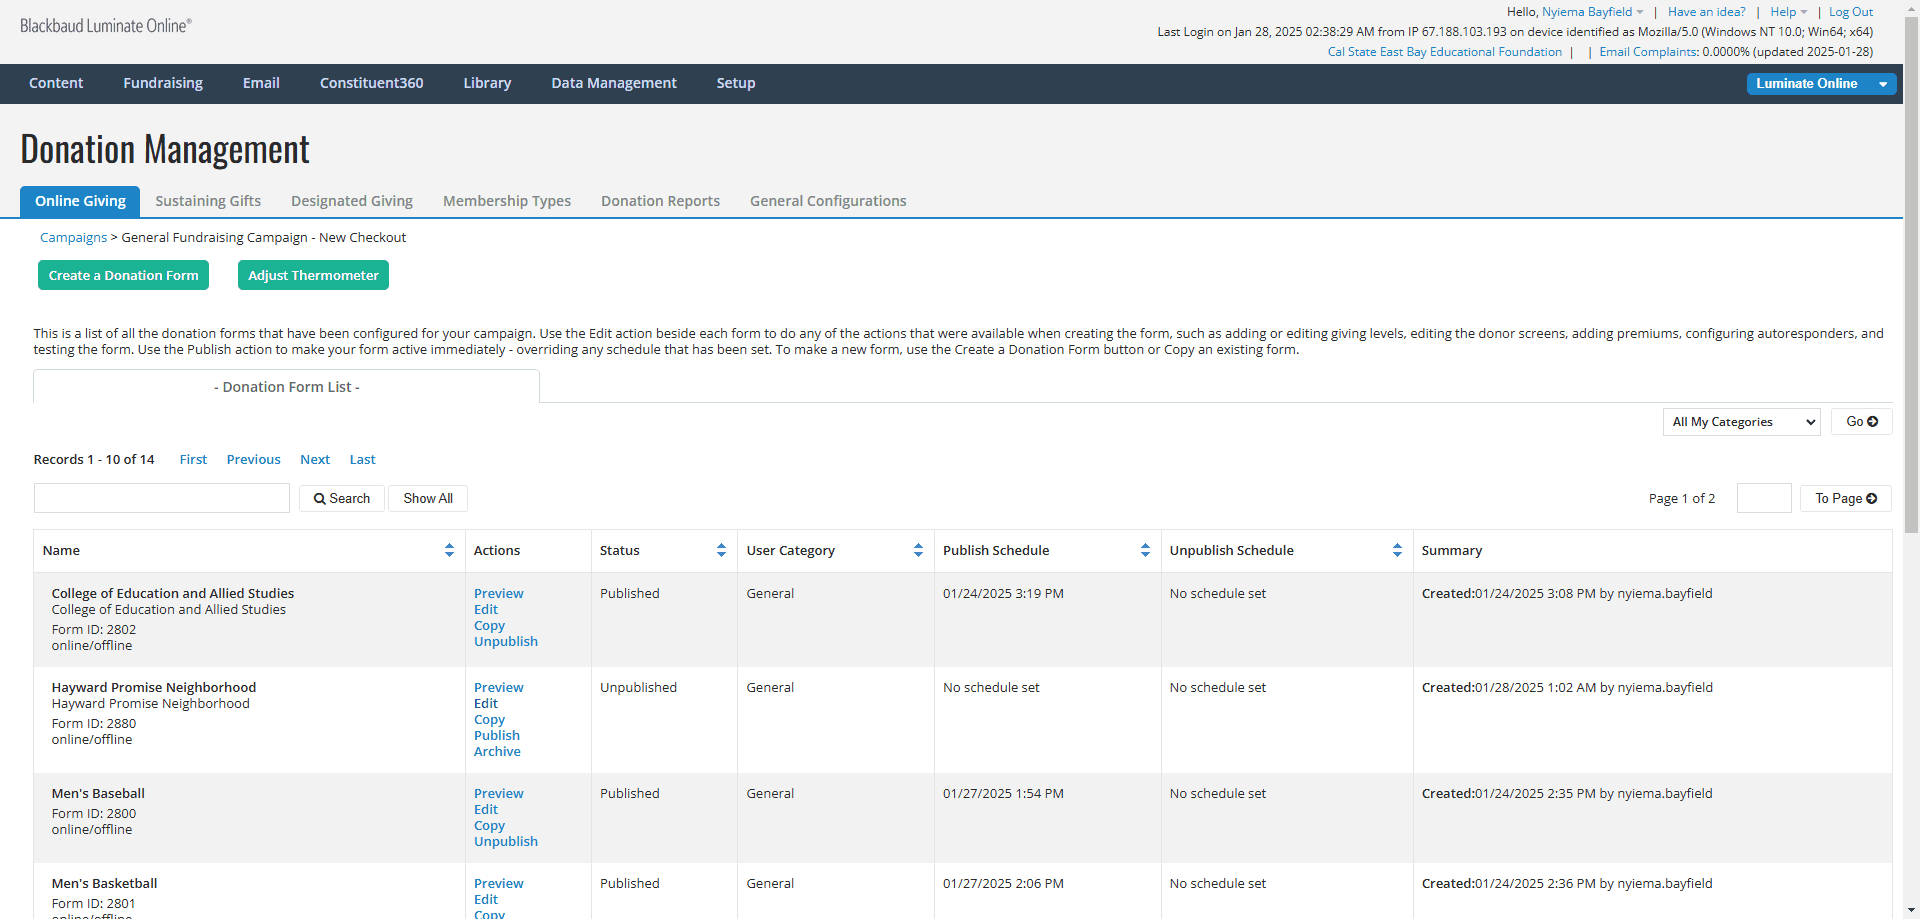Select 'Form ID: 2880' text
Image resolution: width=1920 pixels, height=919 pixels.
[94, 723]
